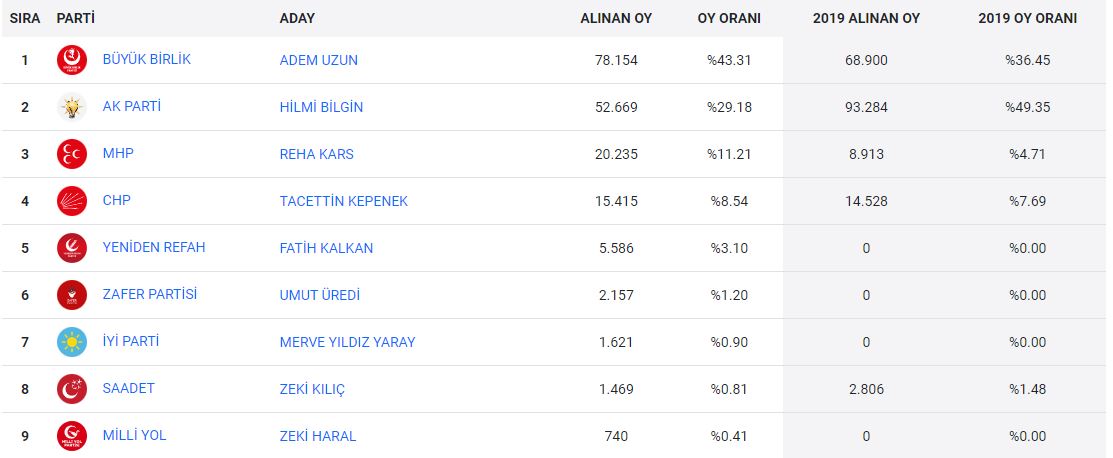Open candidate ADEM UZUN's page
The height and width of the screenshot is (458, 1113).
[x=318, y=60]
